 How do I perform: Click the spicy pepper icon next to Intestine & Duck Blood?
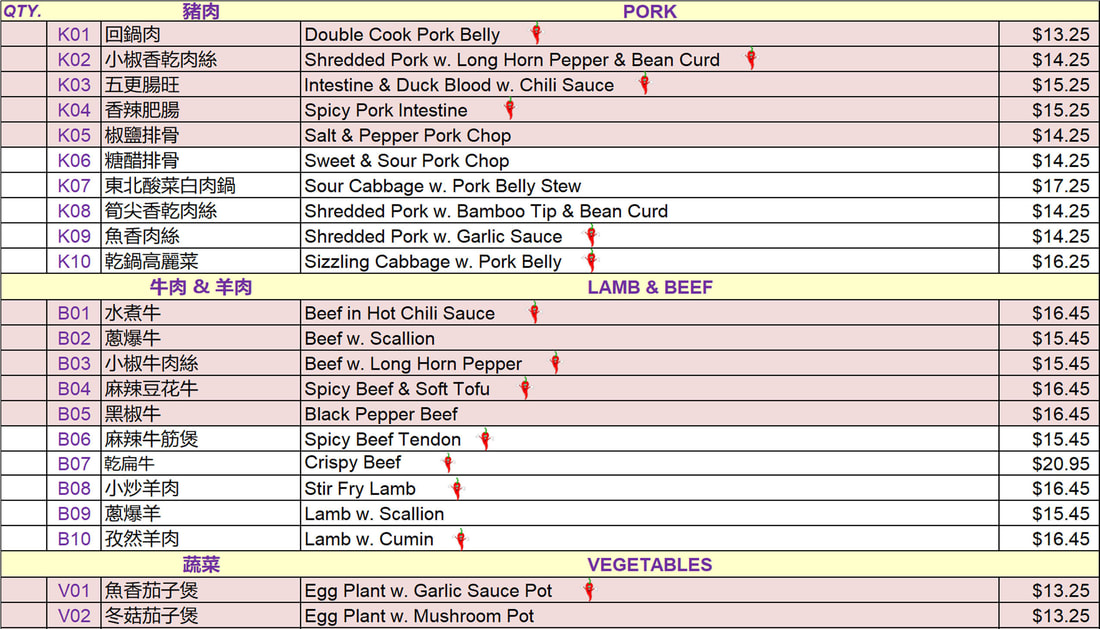click(x=644, y=84)
